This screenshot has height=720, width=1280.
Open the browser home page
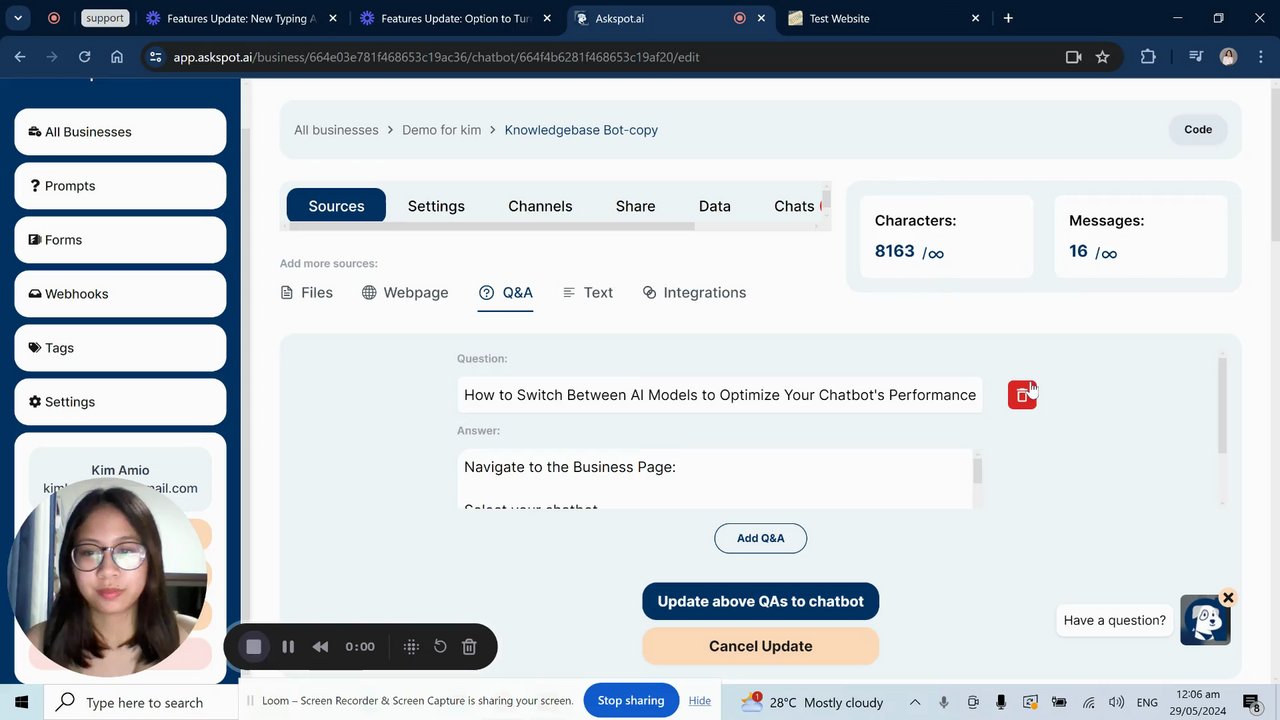(x=117, y=57)
